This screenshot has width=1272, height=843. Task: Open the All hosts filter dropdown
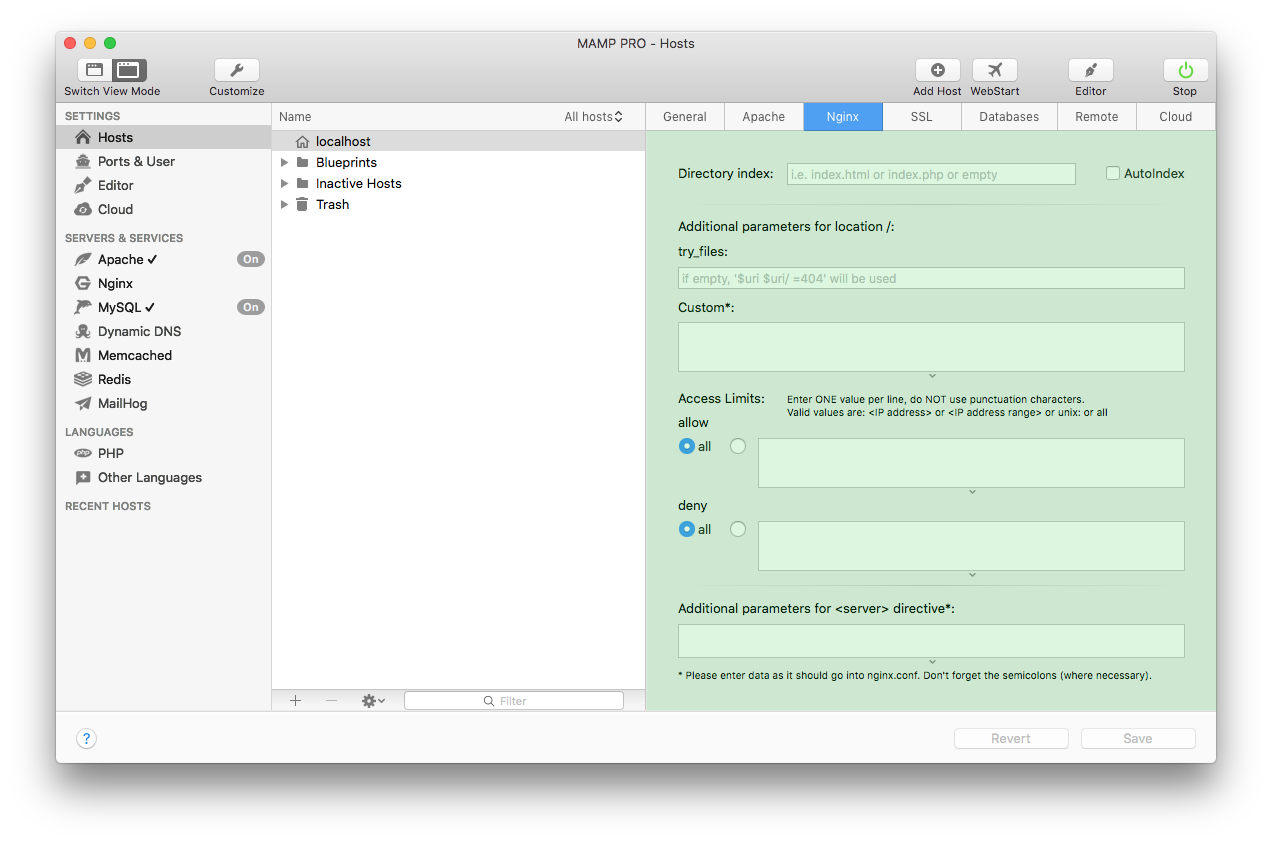click(594, 116)
